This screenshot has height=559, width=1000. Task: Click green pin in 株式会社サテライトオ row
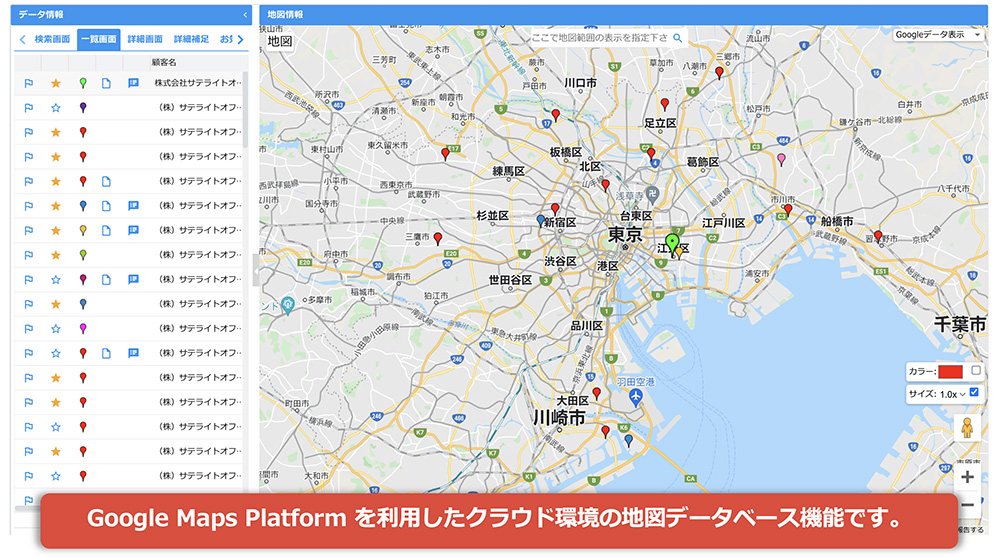83,83
